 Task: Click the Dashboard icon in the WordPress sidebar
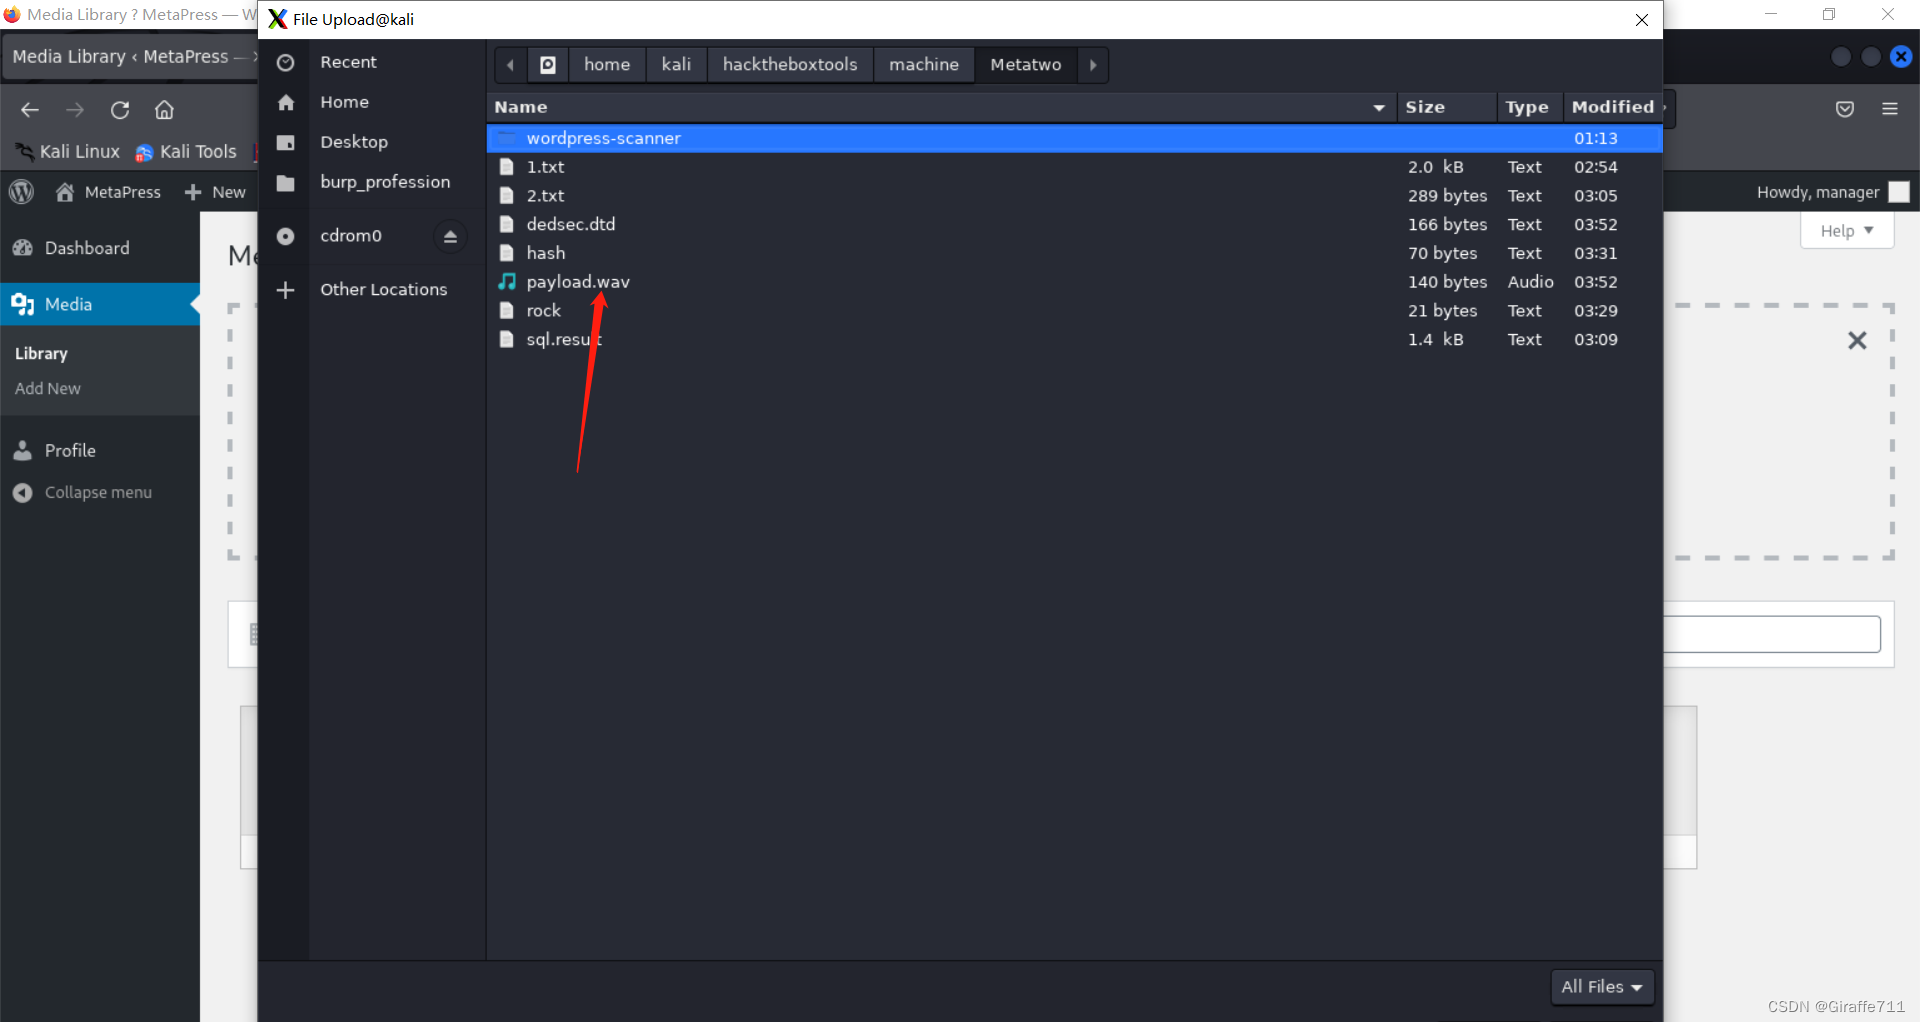(22, 247)
